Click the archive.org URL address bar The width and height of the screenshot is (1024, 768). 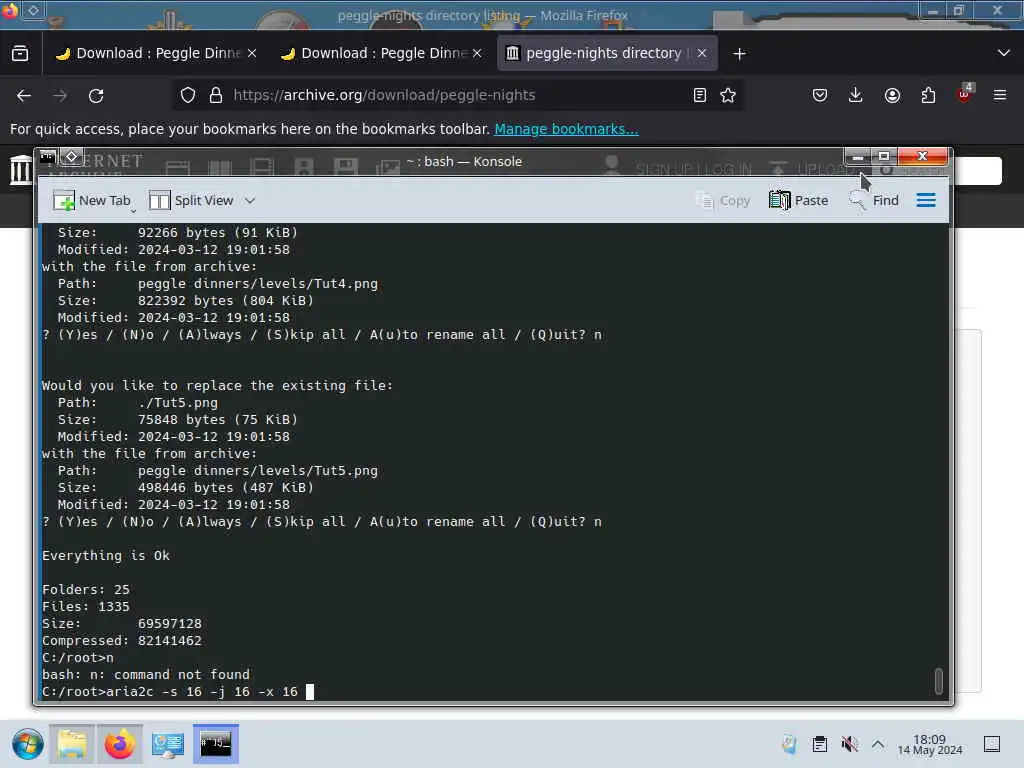457,95
